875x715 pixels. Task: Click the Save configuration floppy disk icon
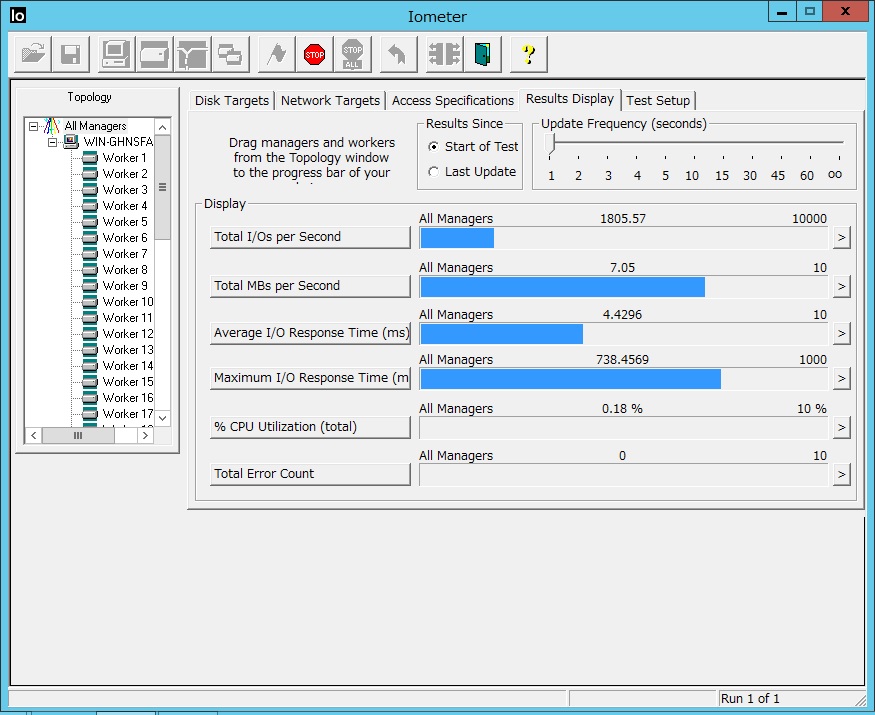[70, 54]
